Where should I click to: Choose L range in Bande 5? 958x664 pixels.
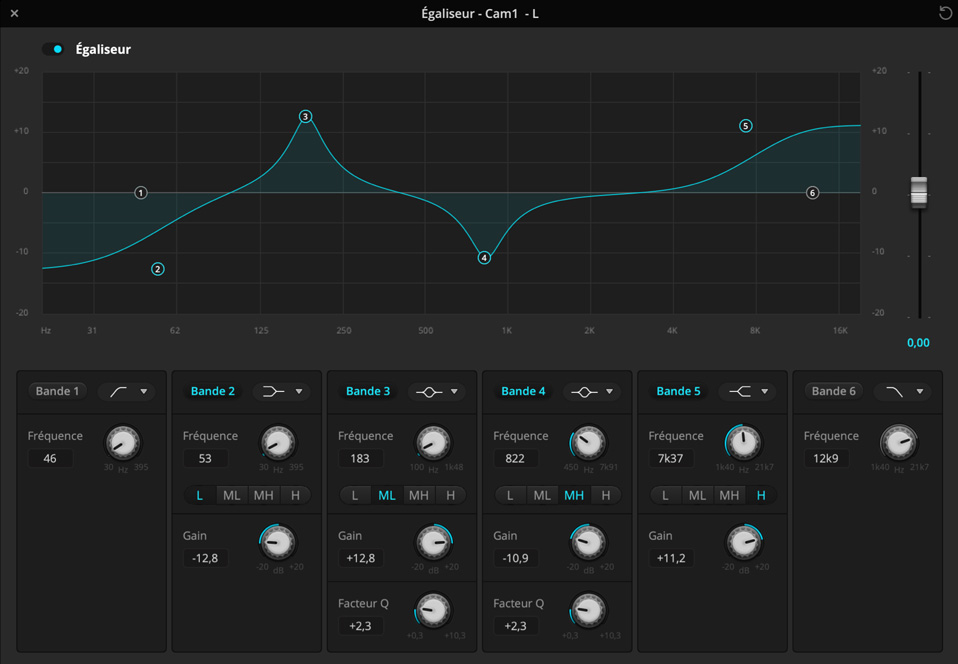pos(665,495)
